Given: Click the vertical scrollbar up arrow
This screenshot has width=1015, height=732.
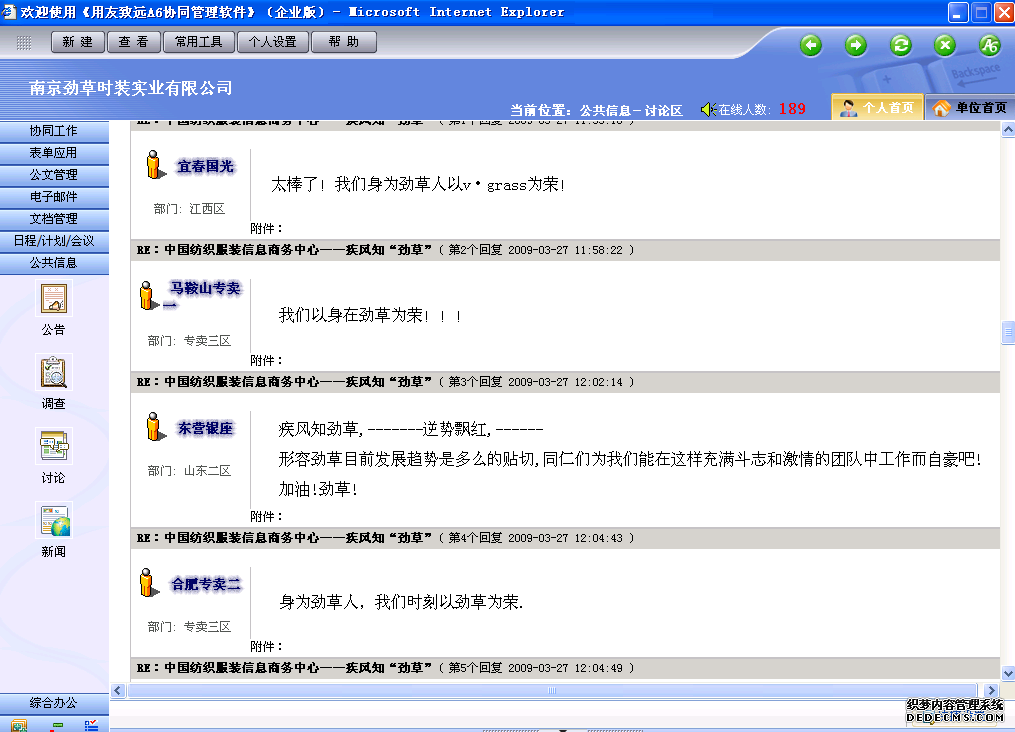Looking at the screenshot, I should (x=1008, y=129).
